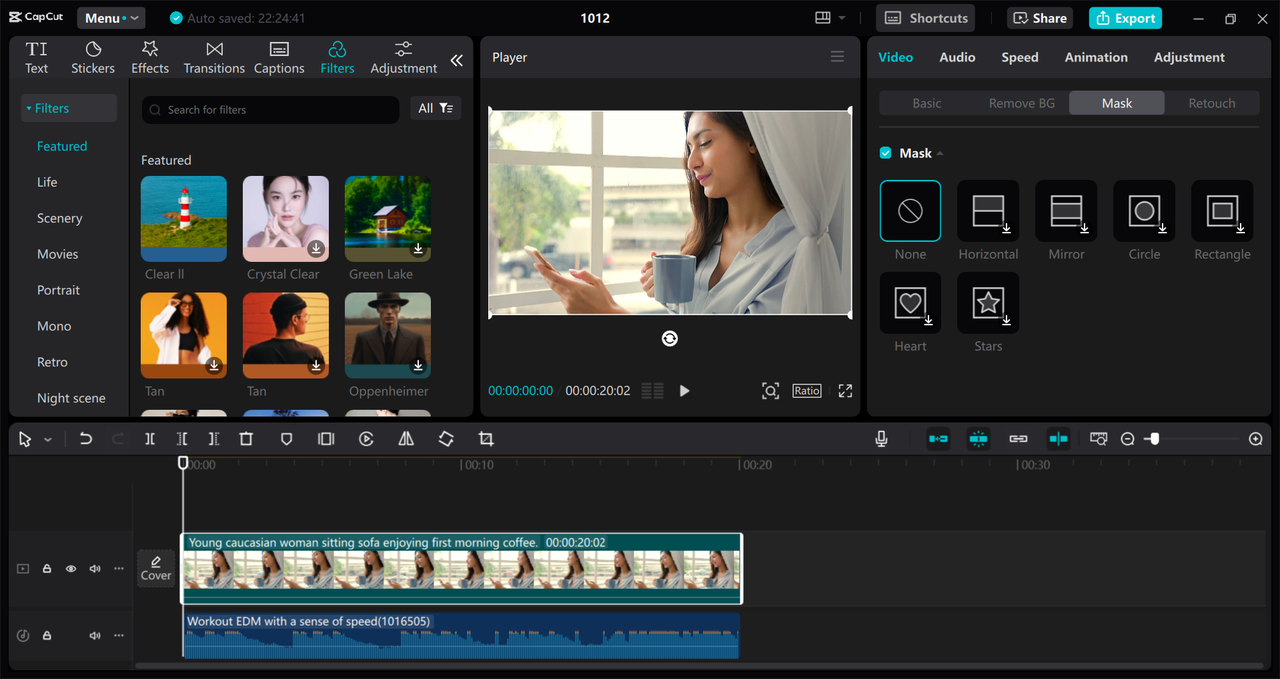1280x679 pixels.
Task: Click the Share button
Action: (1040, 18)
